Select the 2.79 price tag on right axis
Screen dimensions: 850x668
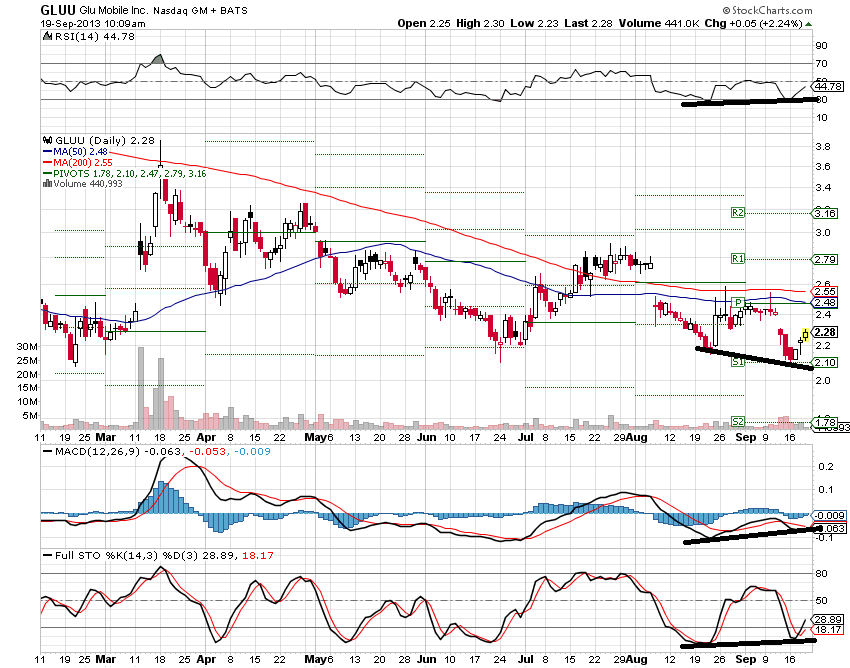click(x=825, y=259)
